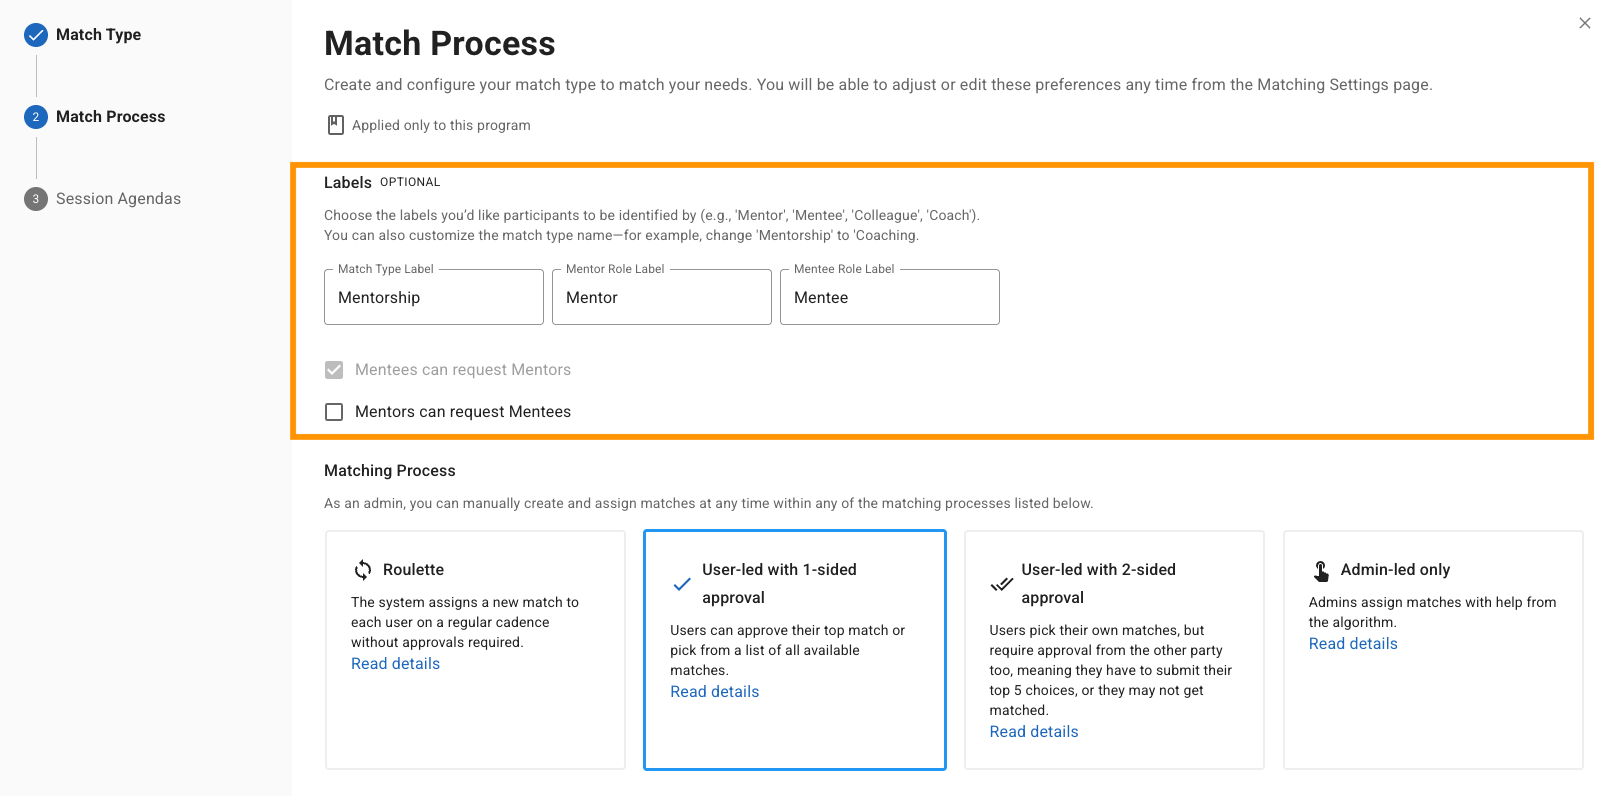The width and height of the screenshot is (1615, 796).
Task: Open Read details under Admin-led only
Action: pos(1353,644)
